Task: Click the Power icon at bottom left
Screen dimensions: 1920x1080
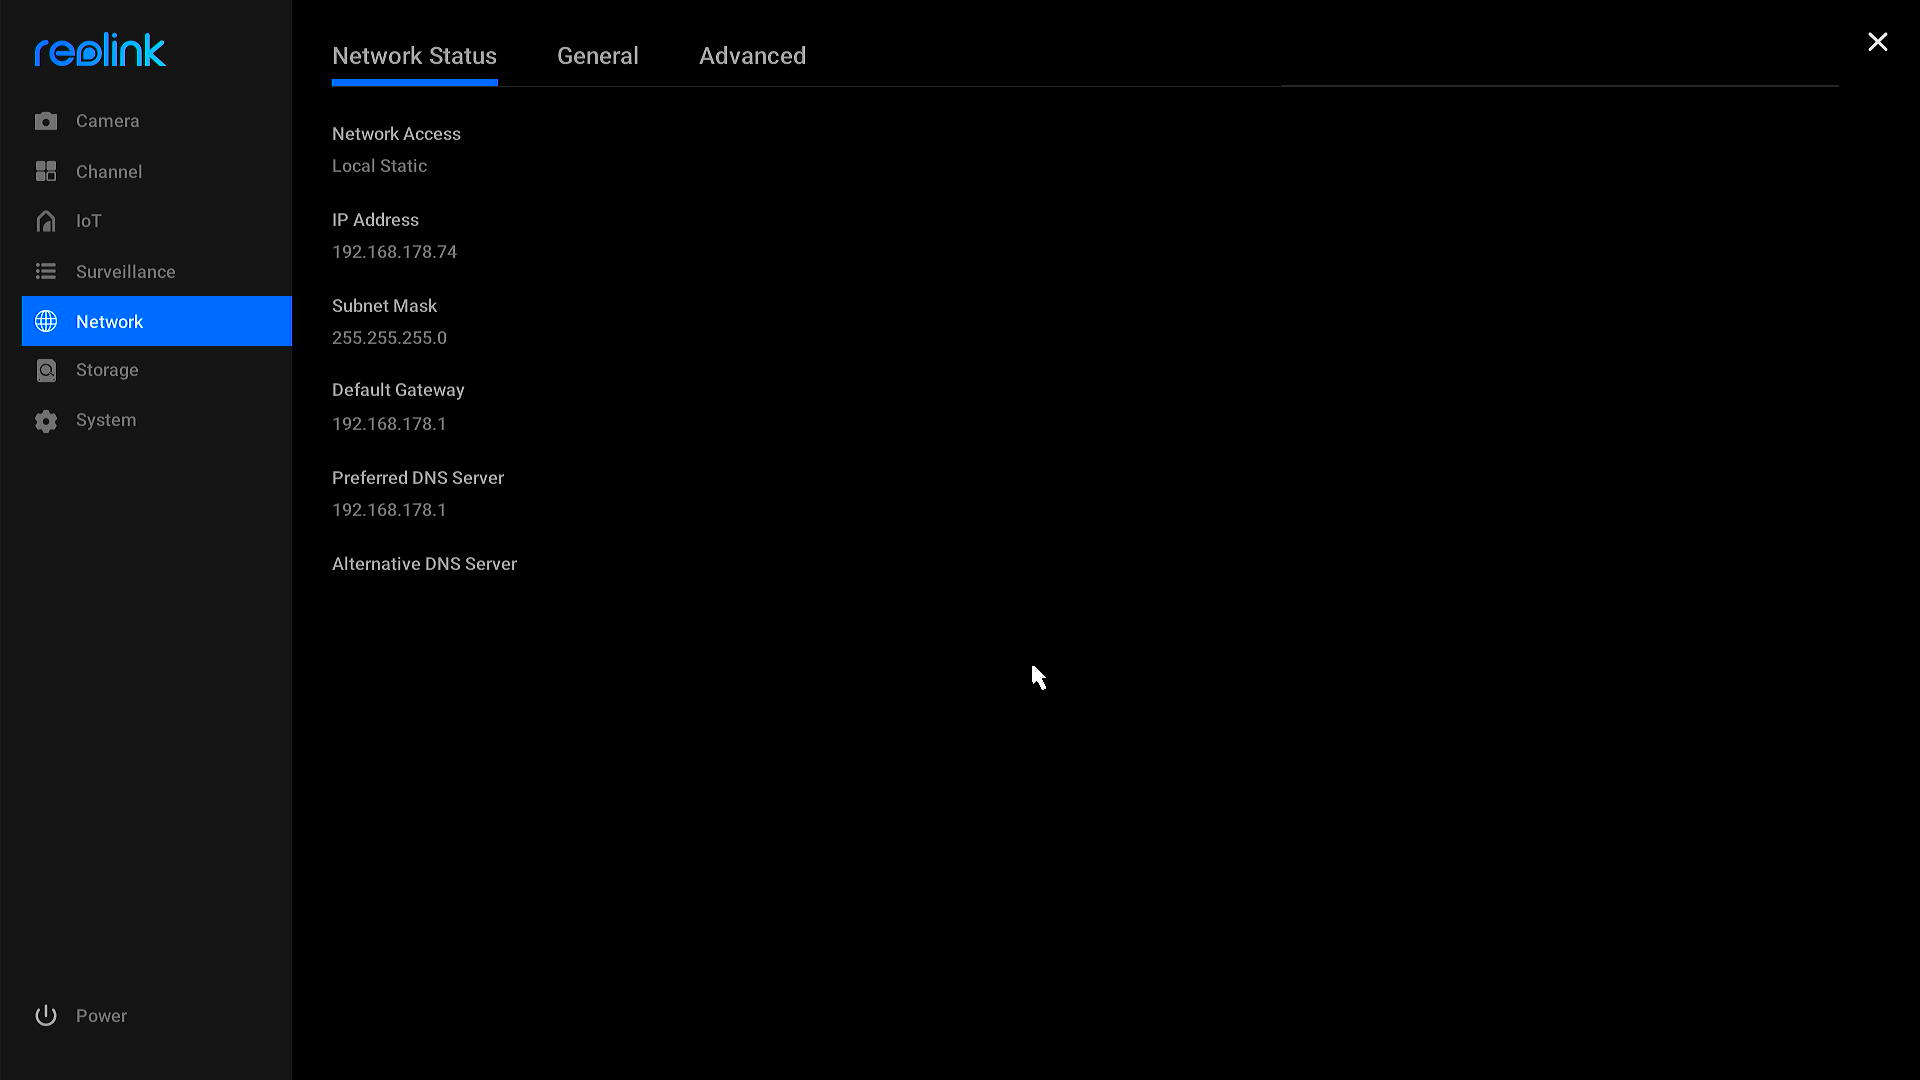Action: (45, 1015)
